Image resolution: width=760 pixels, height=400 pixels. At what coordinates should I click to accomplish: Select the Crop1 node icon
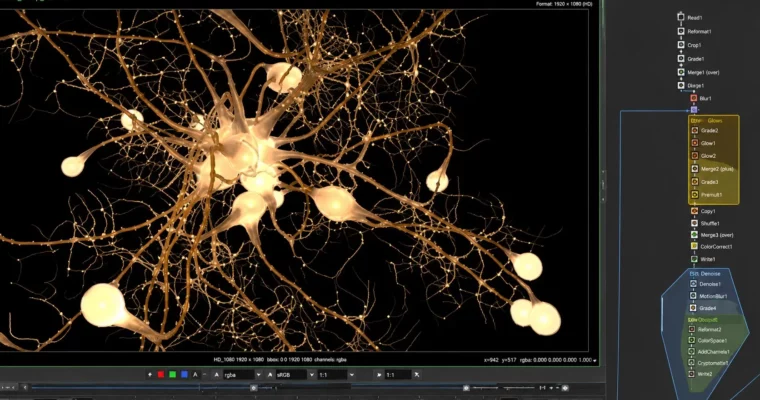tap(681, 45)
